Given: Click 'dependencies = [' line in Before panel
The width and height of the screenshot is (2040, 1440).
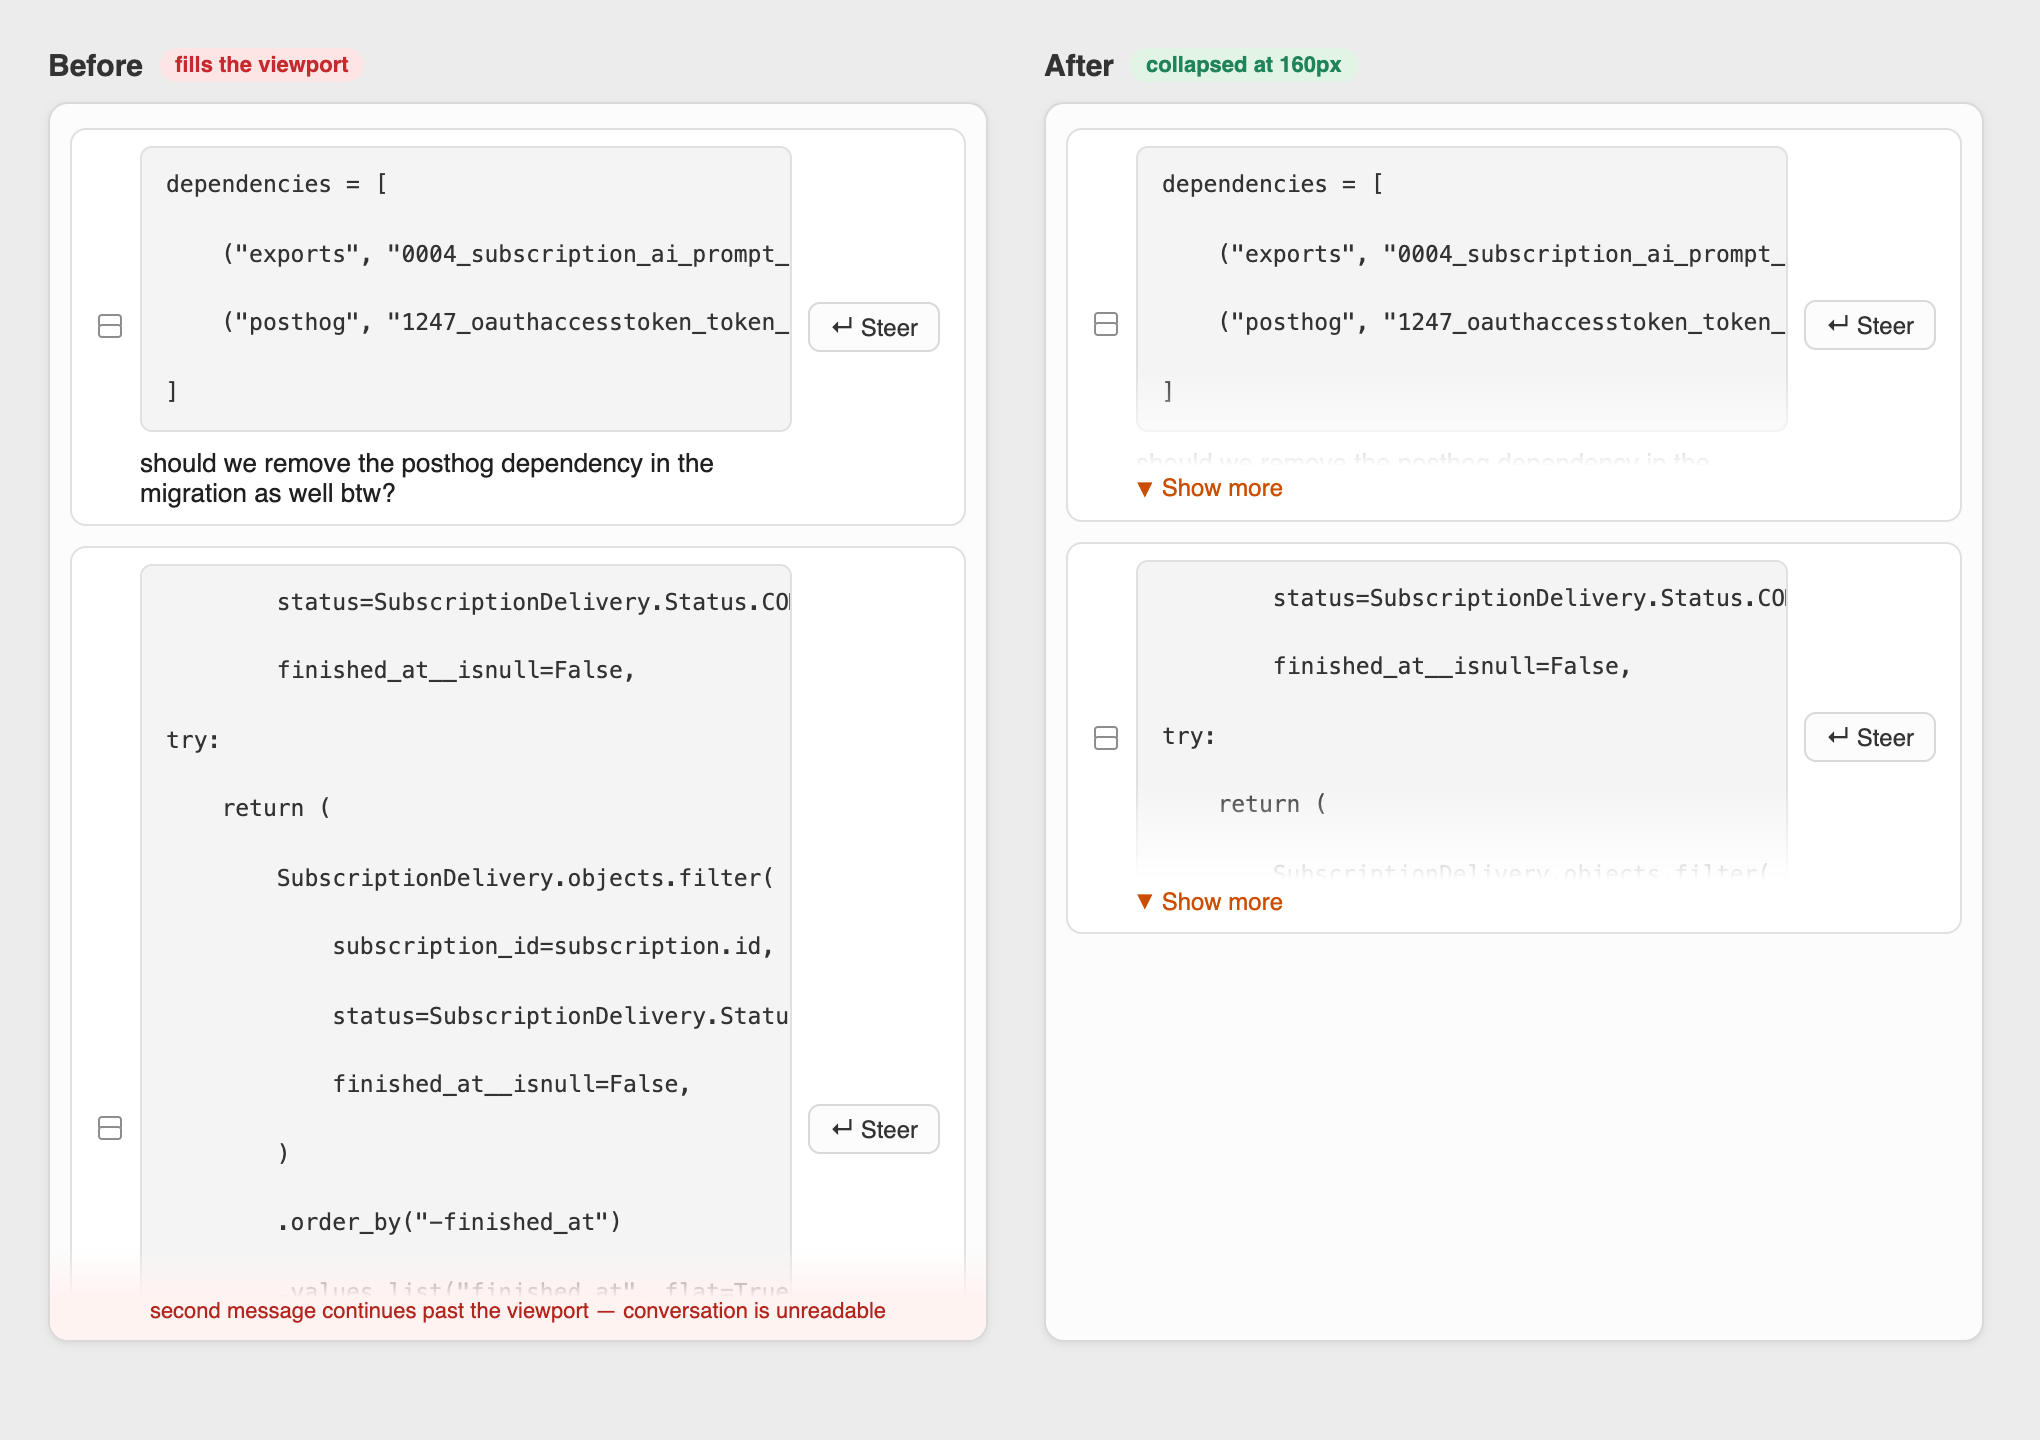Looking at the screenshot, I should point(277,184).
